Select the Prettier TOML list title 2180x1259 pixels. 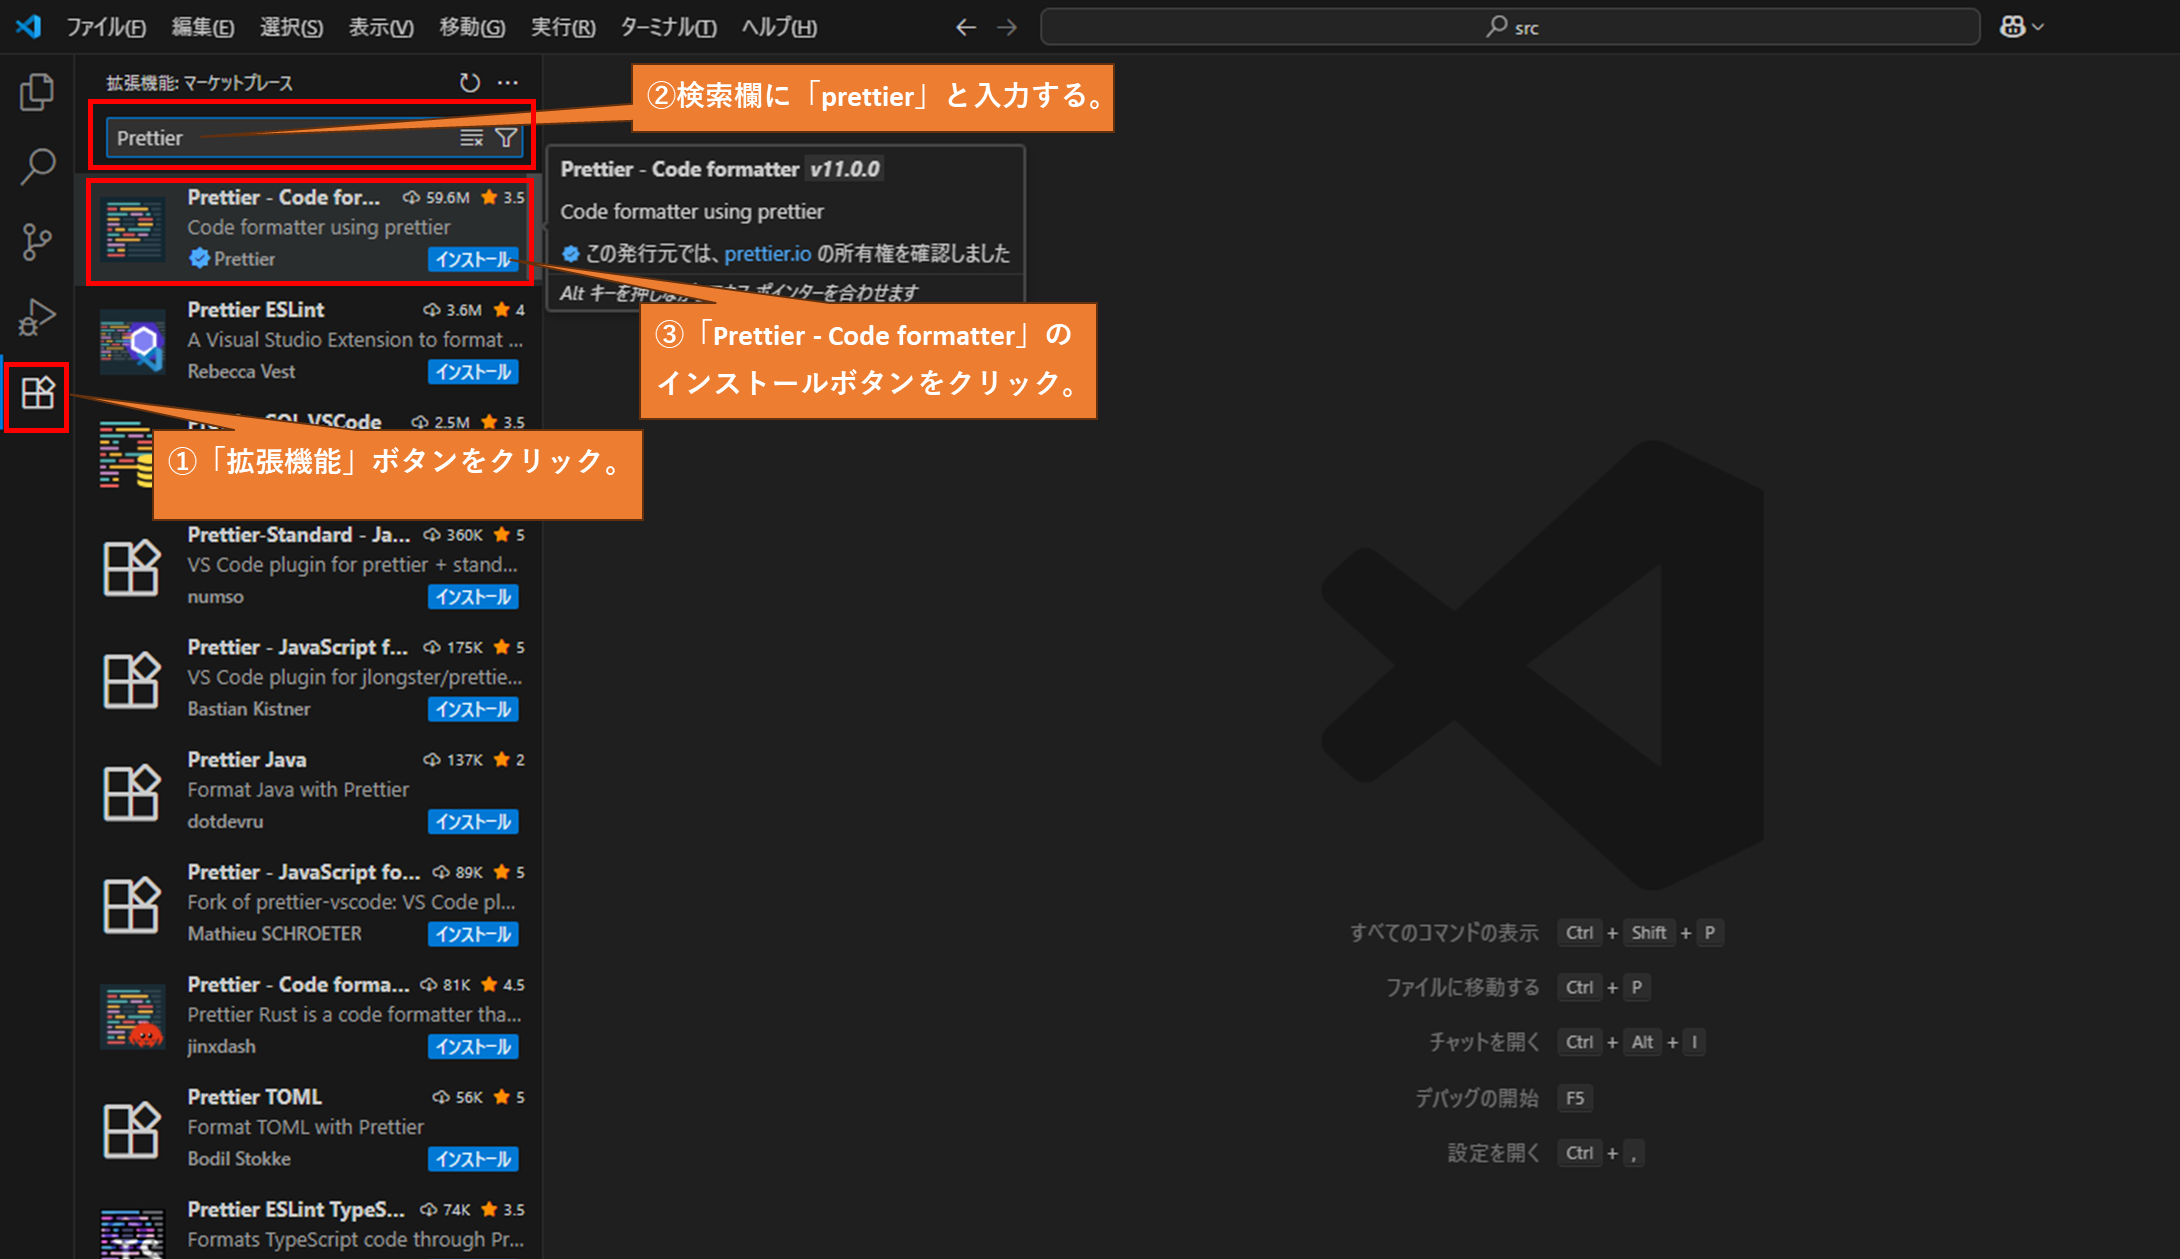point(255,1097)
